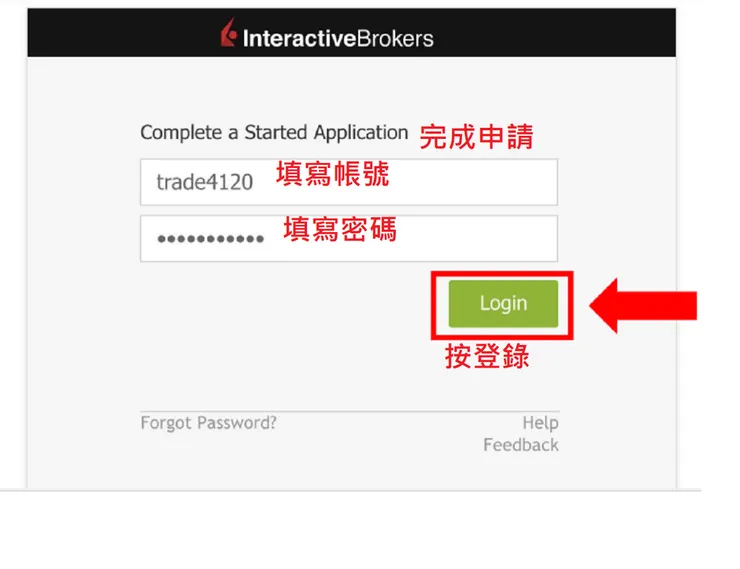Click the divider line above Forgot Password
This screenshot has height=569, width=740.
pos(350,411)
